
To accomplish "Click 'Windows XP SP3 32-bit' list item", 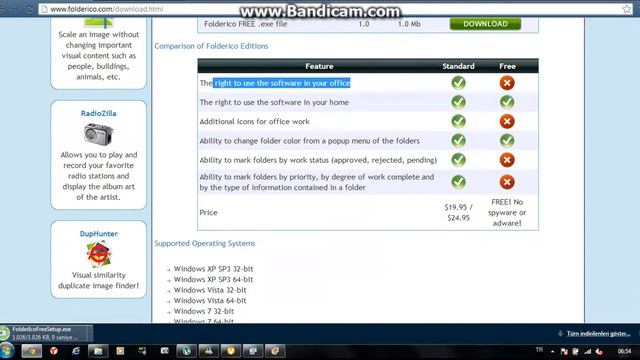I will (213, 269).
